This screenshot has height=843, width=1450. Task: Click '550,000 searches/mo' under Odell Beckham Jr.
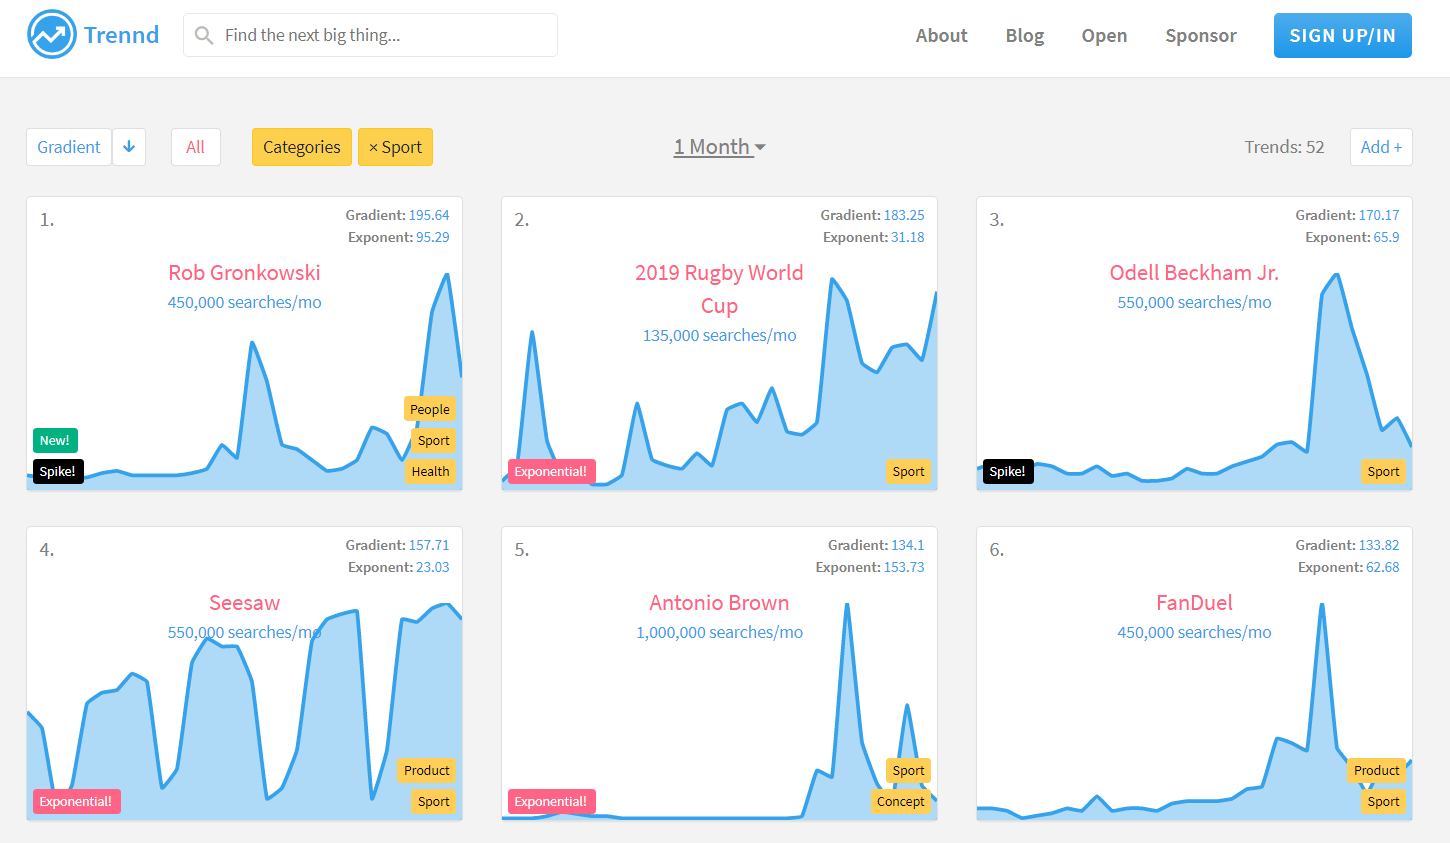(1194, 302)
